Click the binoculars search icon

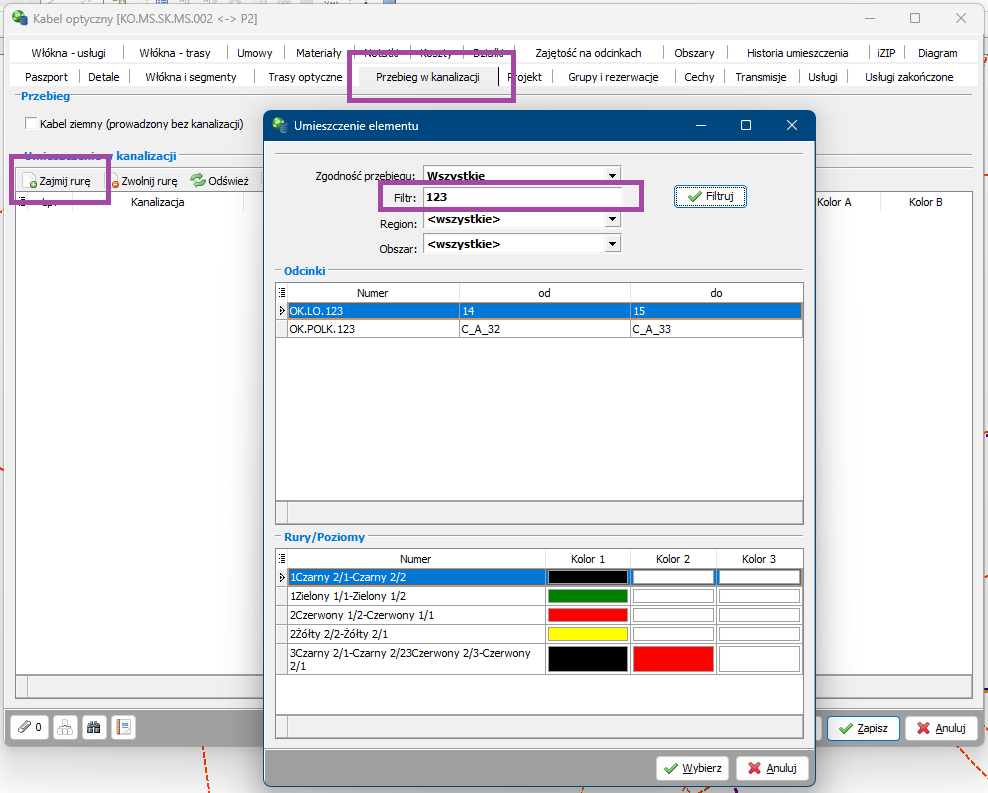pos(94,728)
